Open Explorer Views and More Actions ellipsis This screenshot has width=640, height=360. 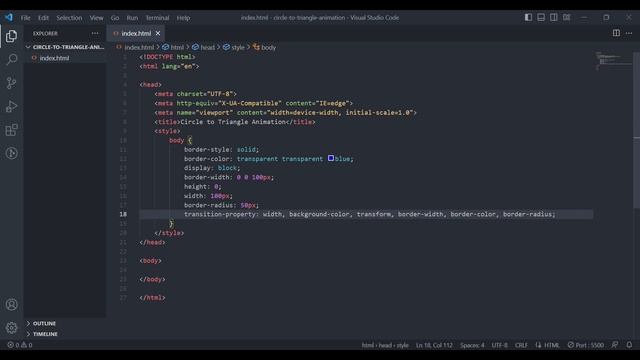[95, 33]
